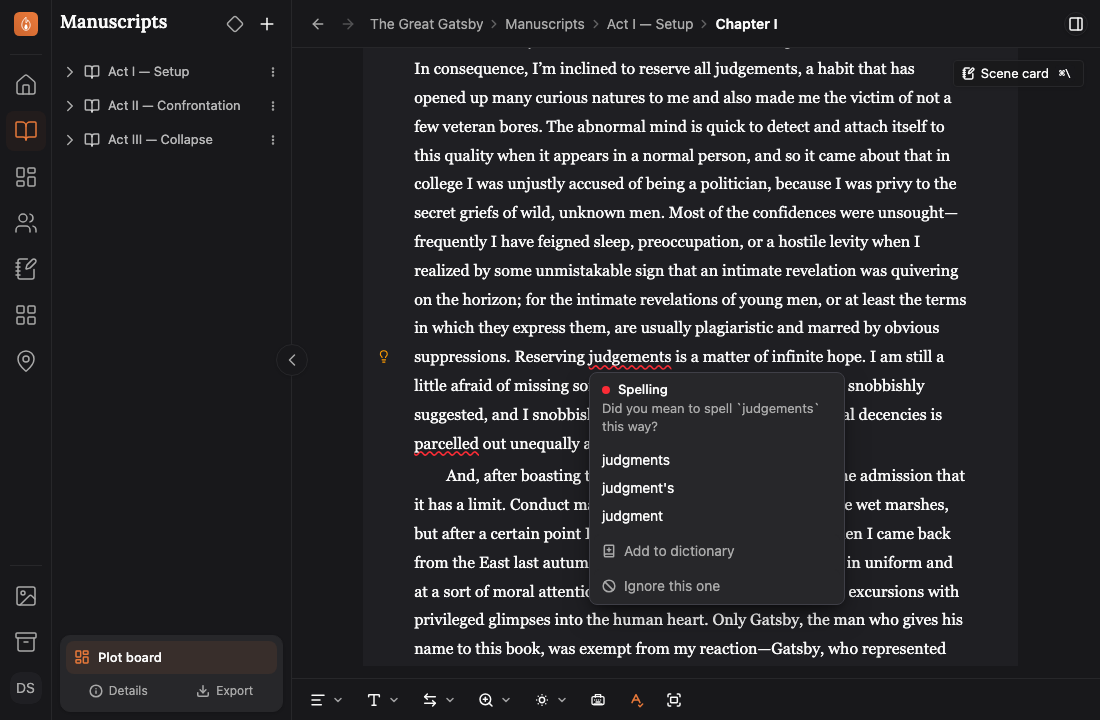Screen dimensions: 1100x720
Task: Open the typography T dropdown
Action: 382,700
